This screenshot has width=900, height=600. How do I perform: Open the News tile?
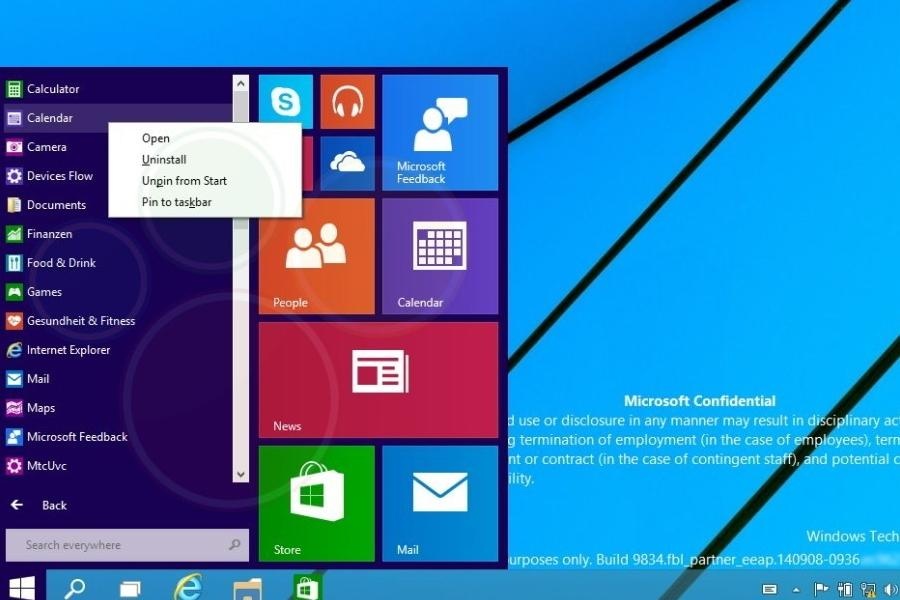[x=378, y=379]
